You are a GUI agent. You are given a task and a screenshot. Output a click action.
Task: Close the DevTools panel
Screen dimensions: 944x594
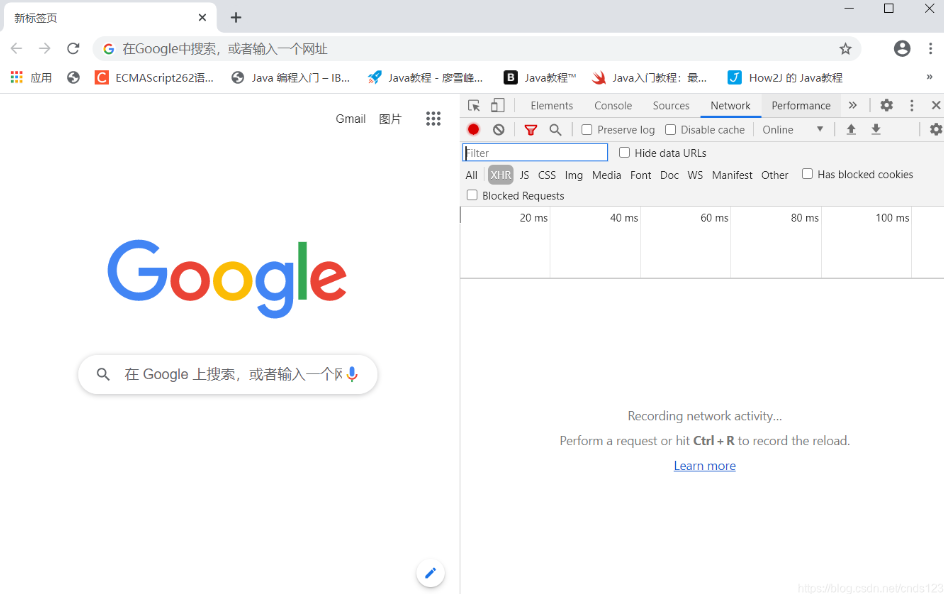click(936, 105)
